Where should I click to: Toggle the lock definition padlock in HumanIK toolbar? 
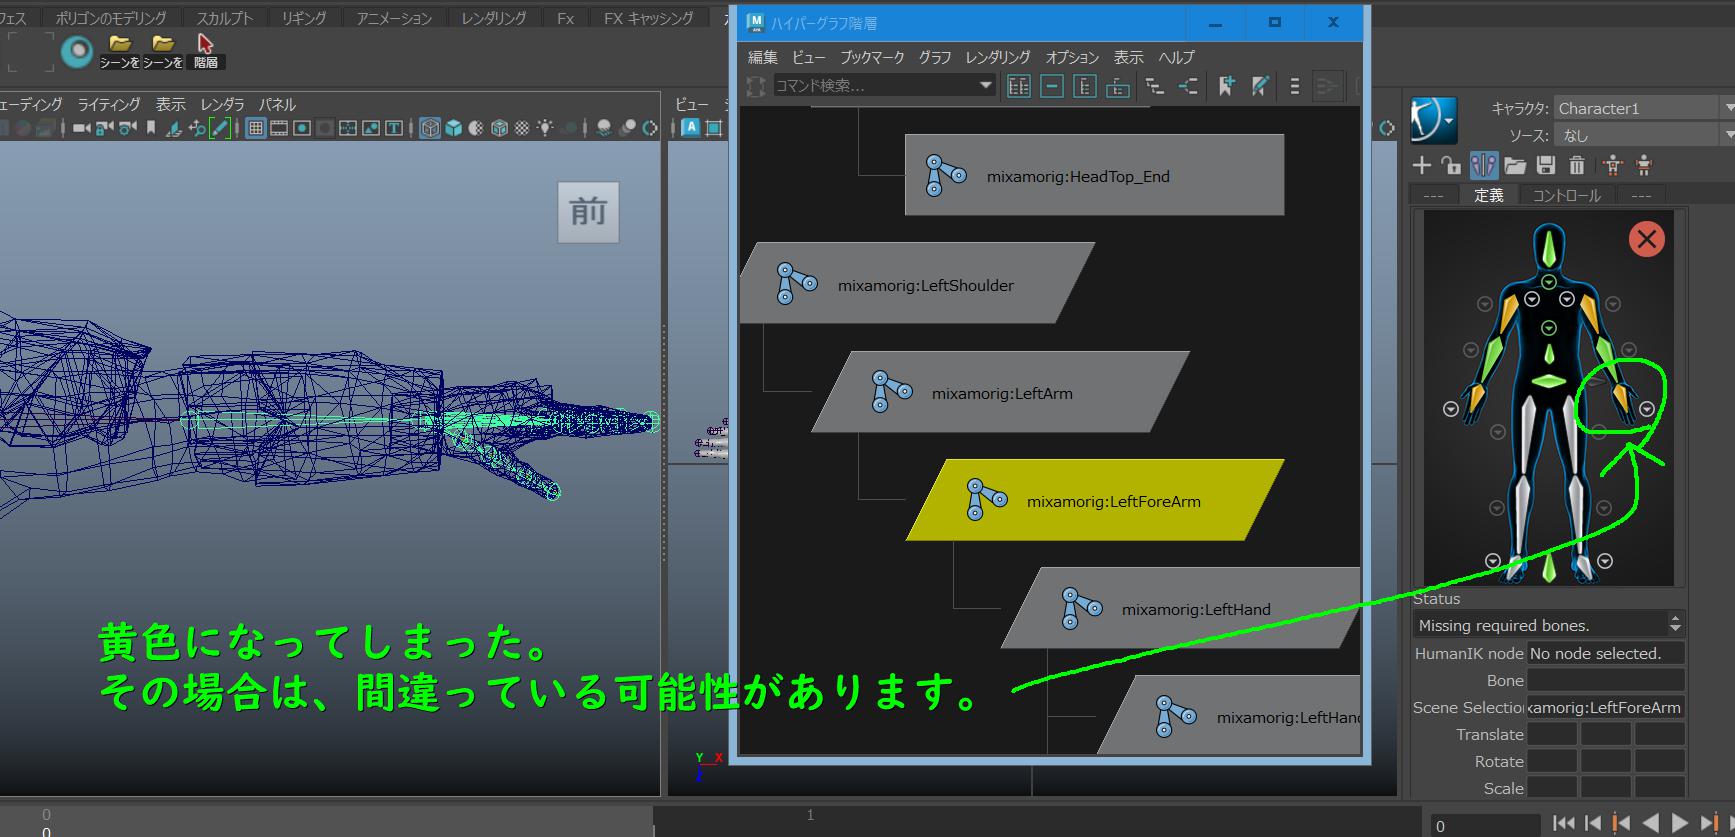[1452, 165]
